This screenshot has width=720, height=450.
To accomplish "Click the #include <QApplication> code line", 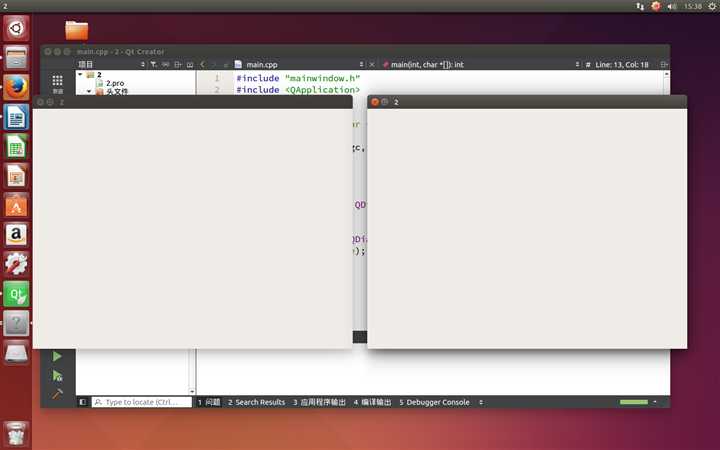I will pyautogui.click(x=298, y=90).
